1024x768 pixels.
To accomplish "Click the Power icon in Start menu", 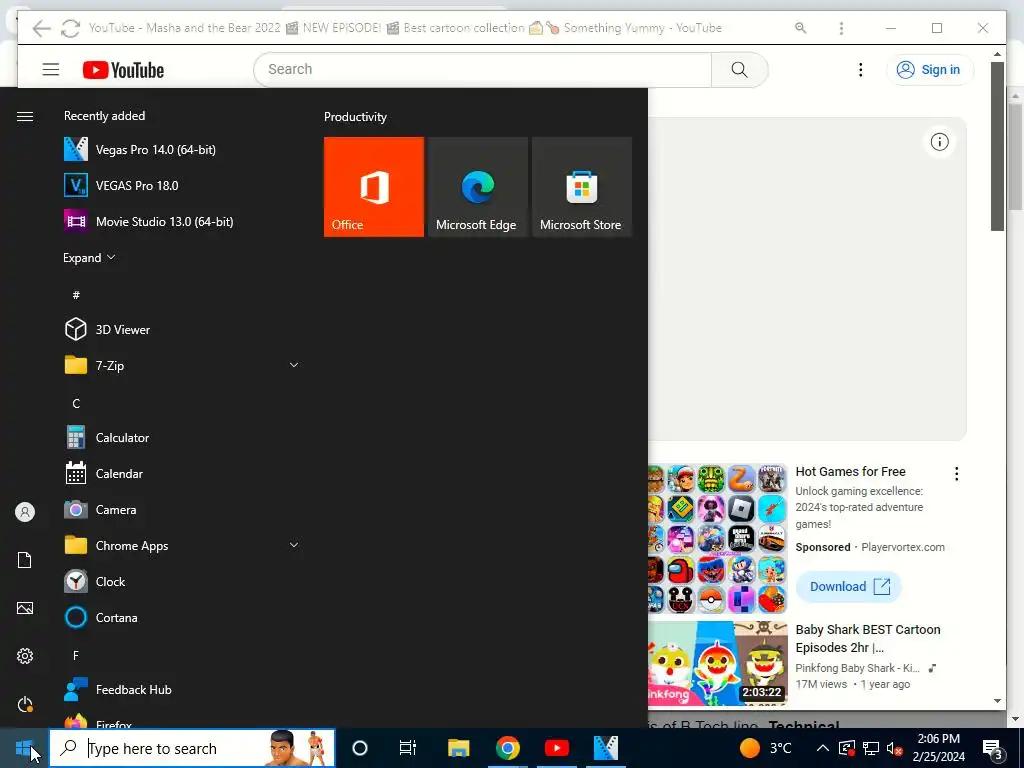I will click(25, 704).
